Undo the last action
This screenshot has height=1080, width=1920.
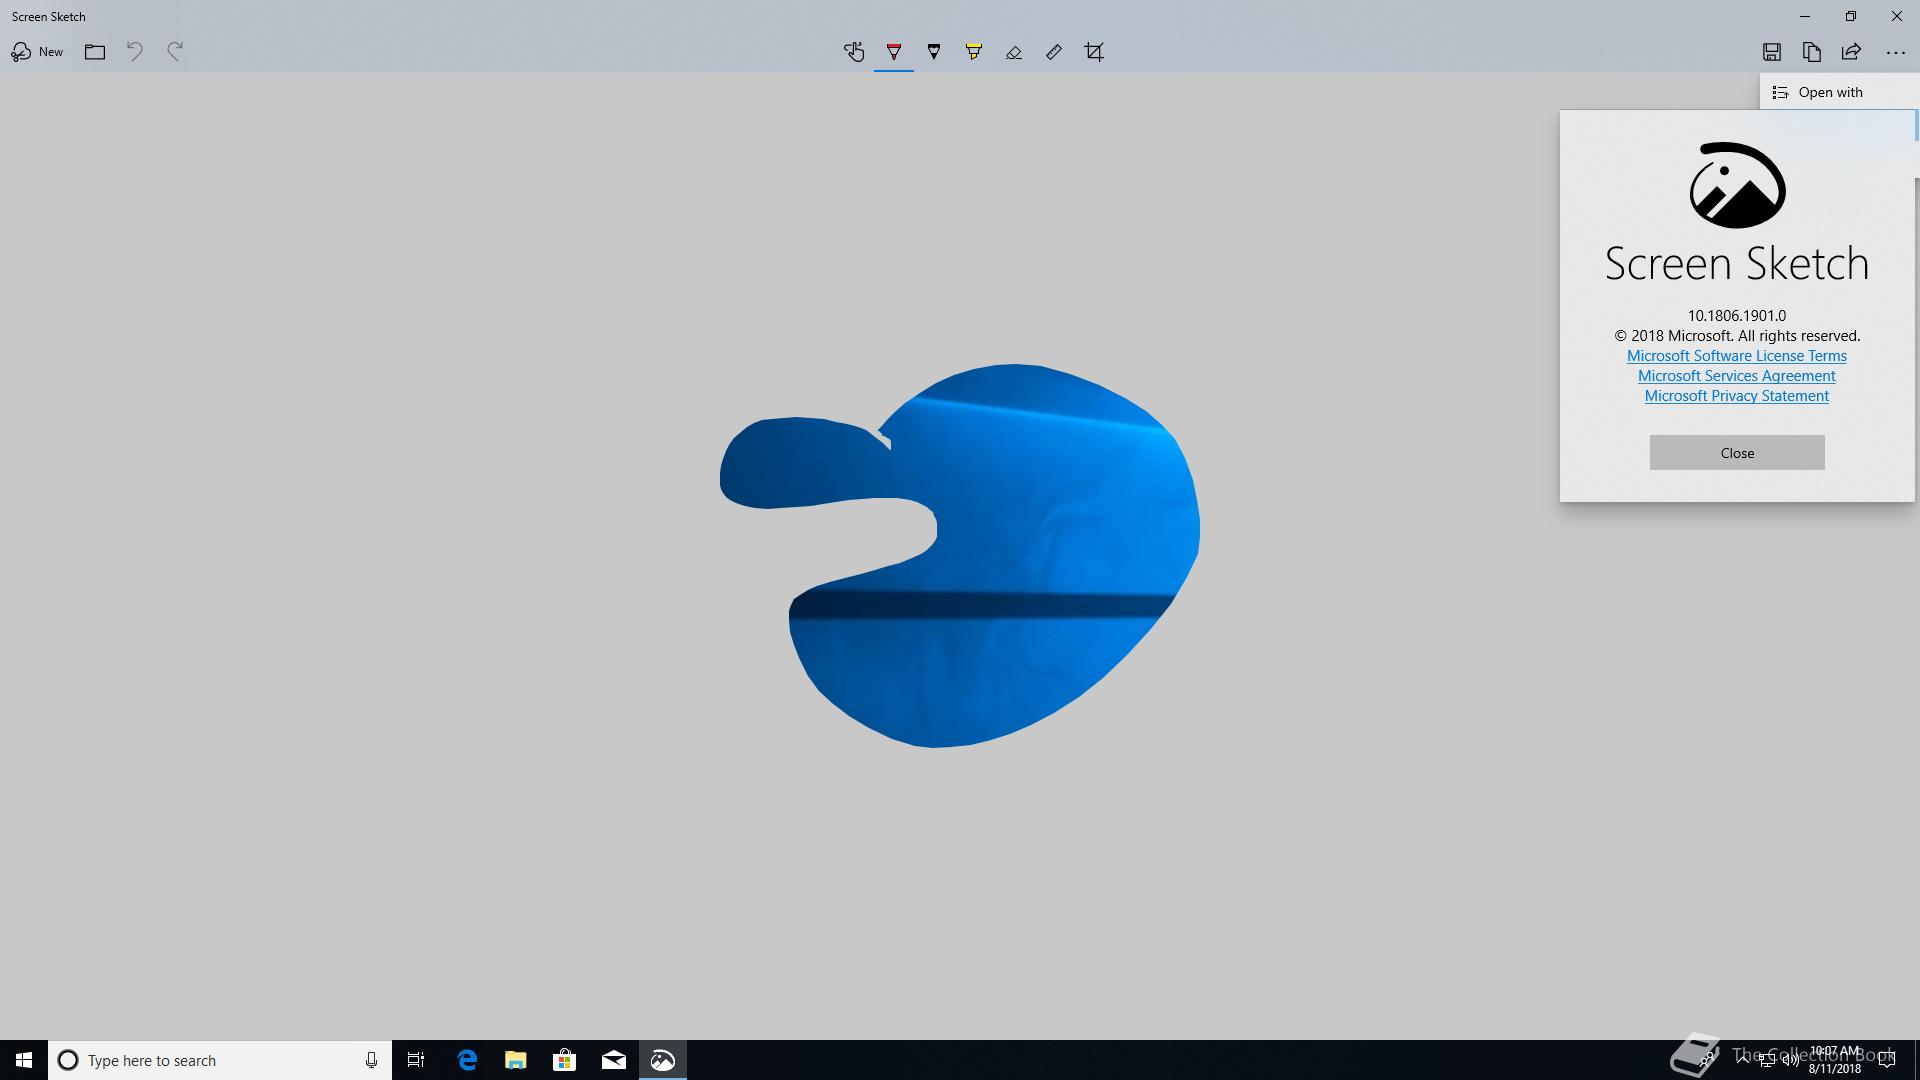pos(135,52)
